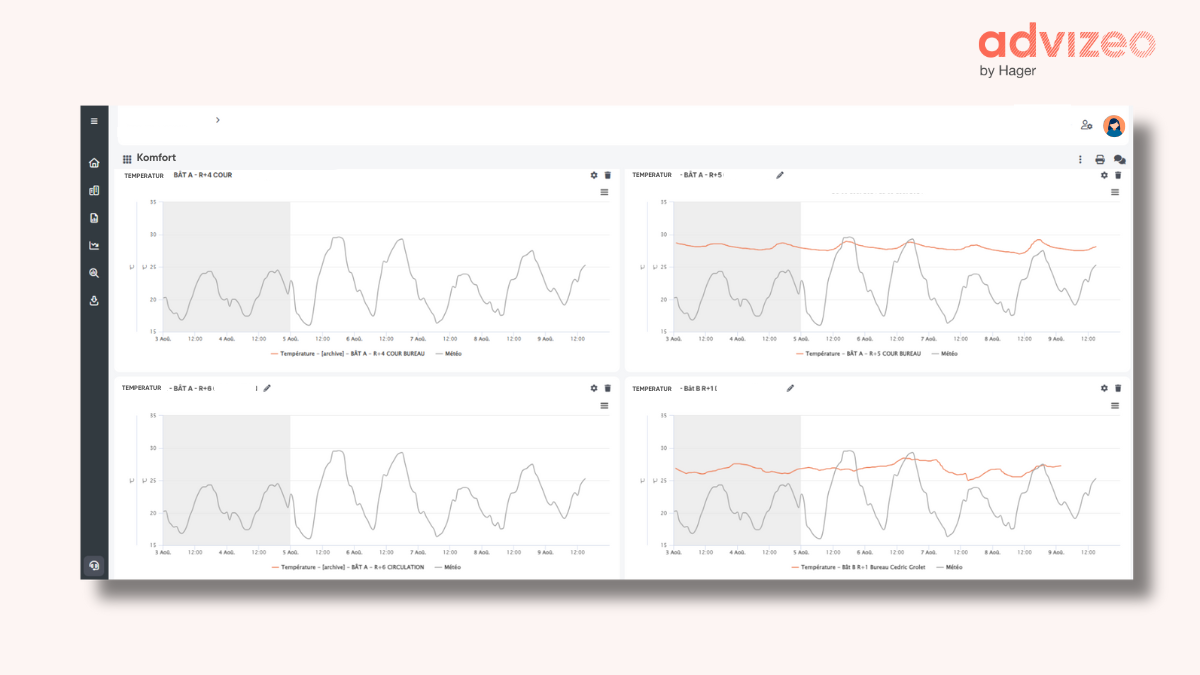Open settings of Bât B R+1 widget

click(x=1104, y=388)
